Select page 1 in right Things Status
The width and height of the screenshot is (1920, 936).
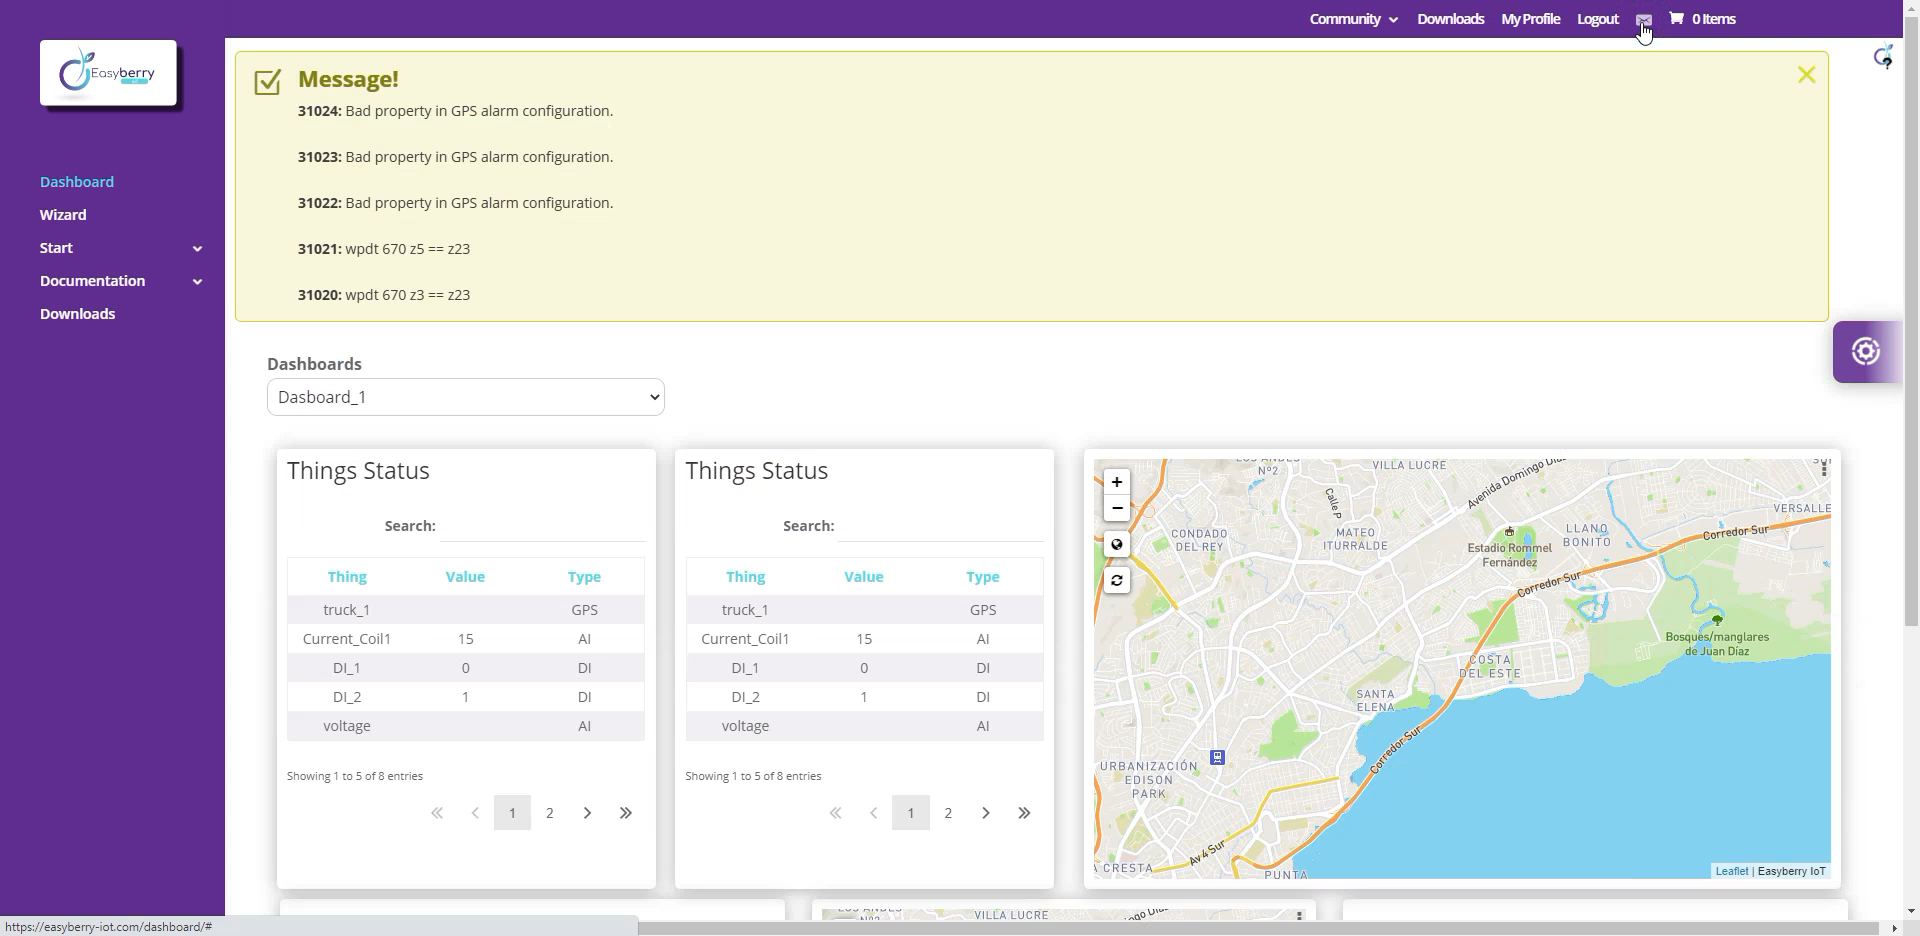click(910, 813)
